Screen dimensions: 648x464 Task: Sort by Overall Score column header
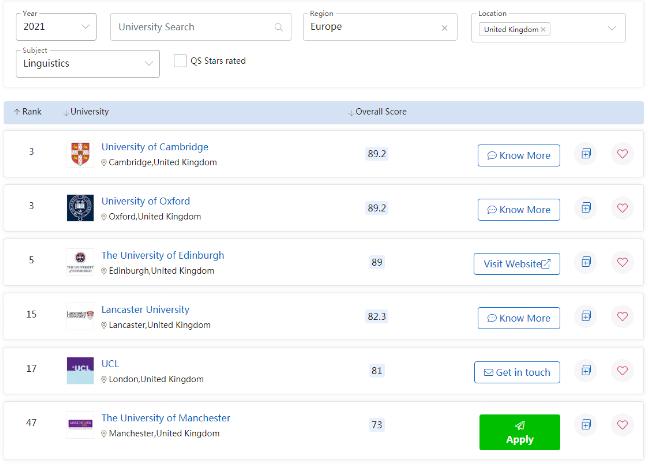coord(378,112)
